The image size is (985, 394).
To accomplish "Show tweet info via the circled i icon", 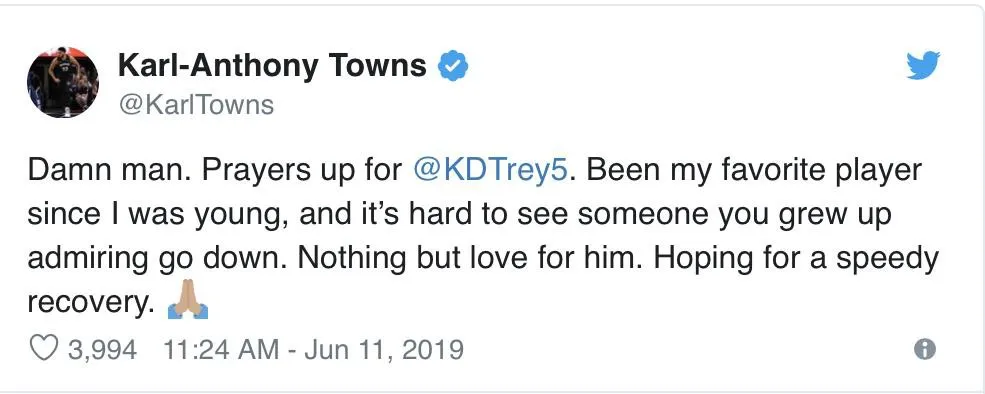I will (925, 349).
